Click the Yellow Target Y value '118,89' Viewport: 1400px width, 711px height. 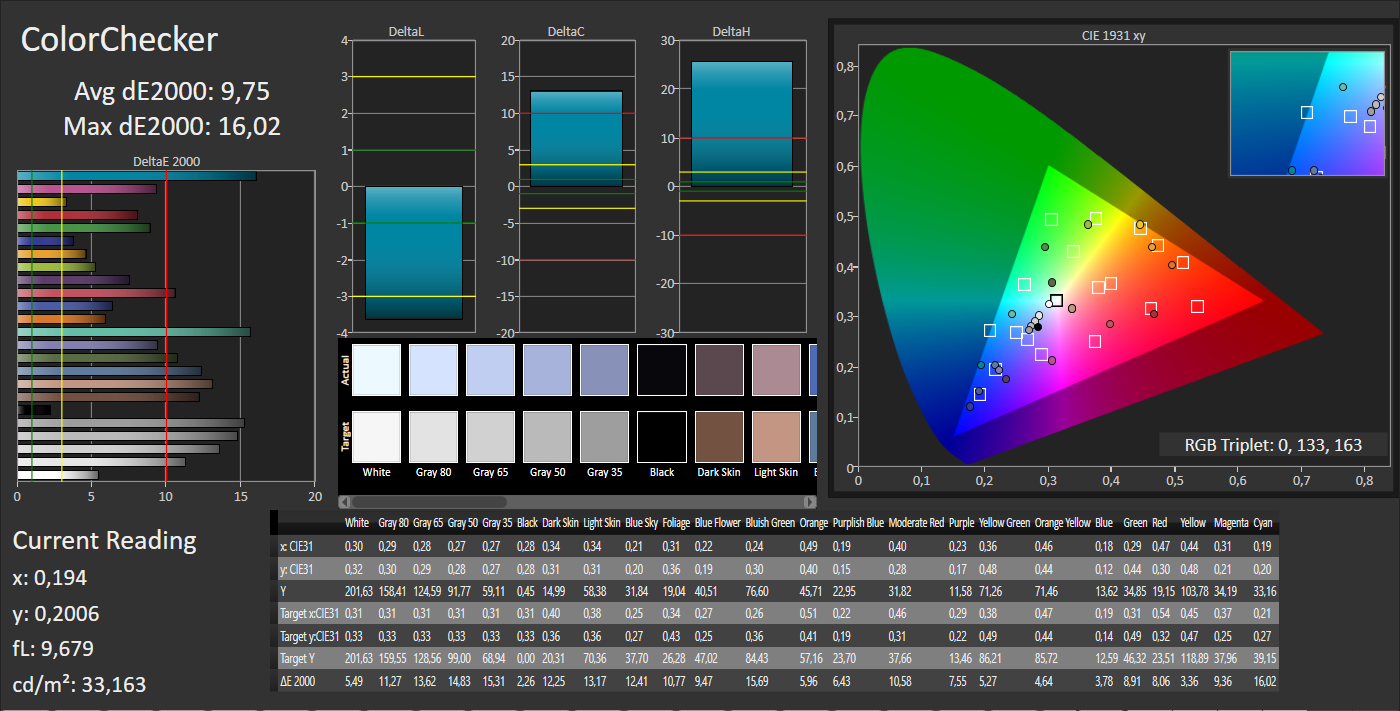pos(1196,659)
